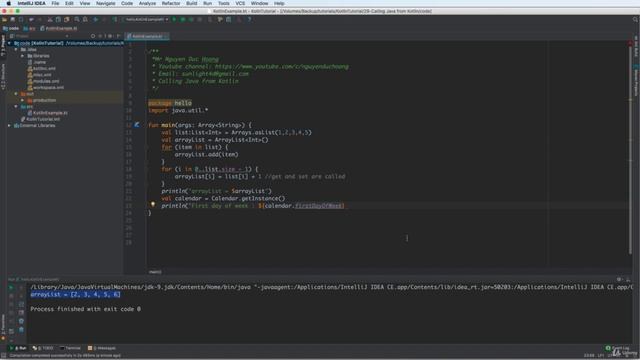Toggle the Structure side tool window button
Screen dimensions: 640x360
pyautogui.click(x=3, y=76)
